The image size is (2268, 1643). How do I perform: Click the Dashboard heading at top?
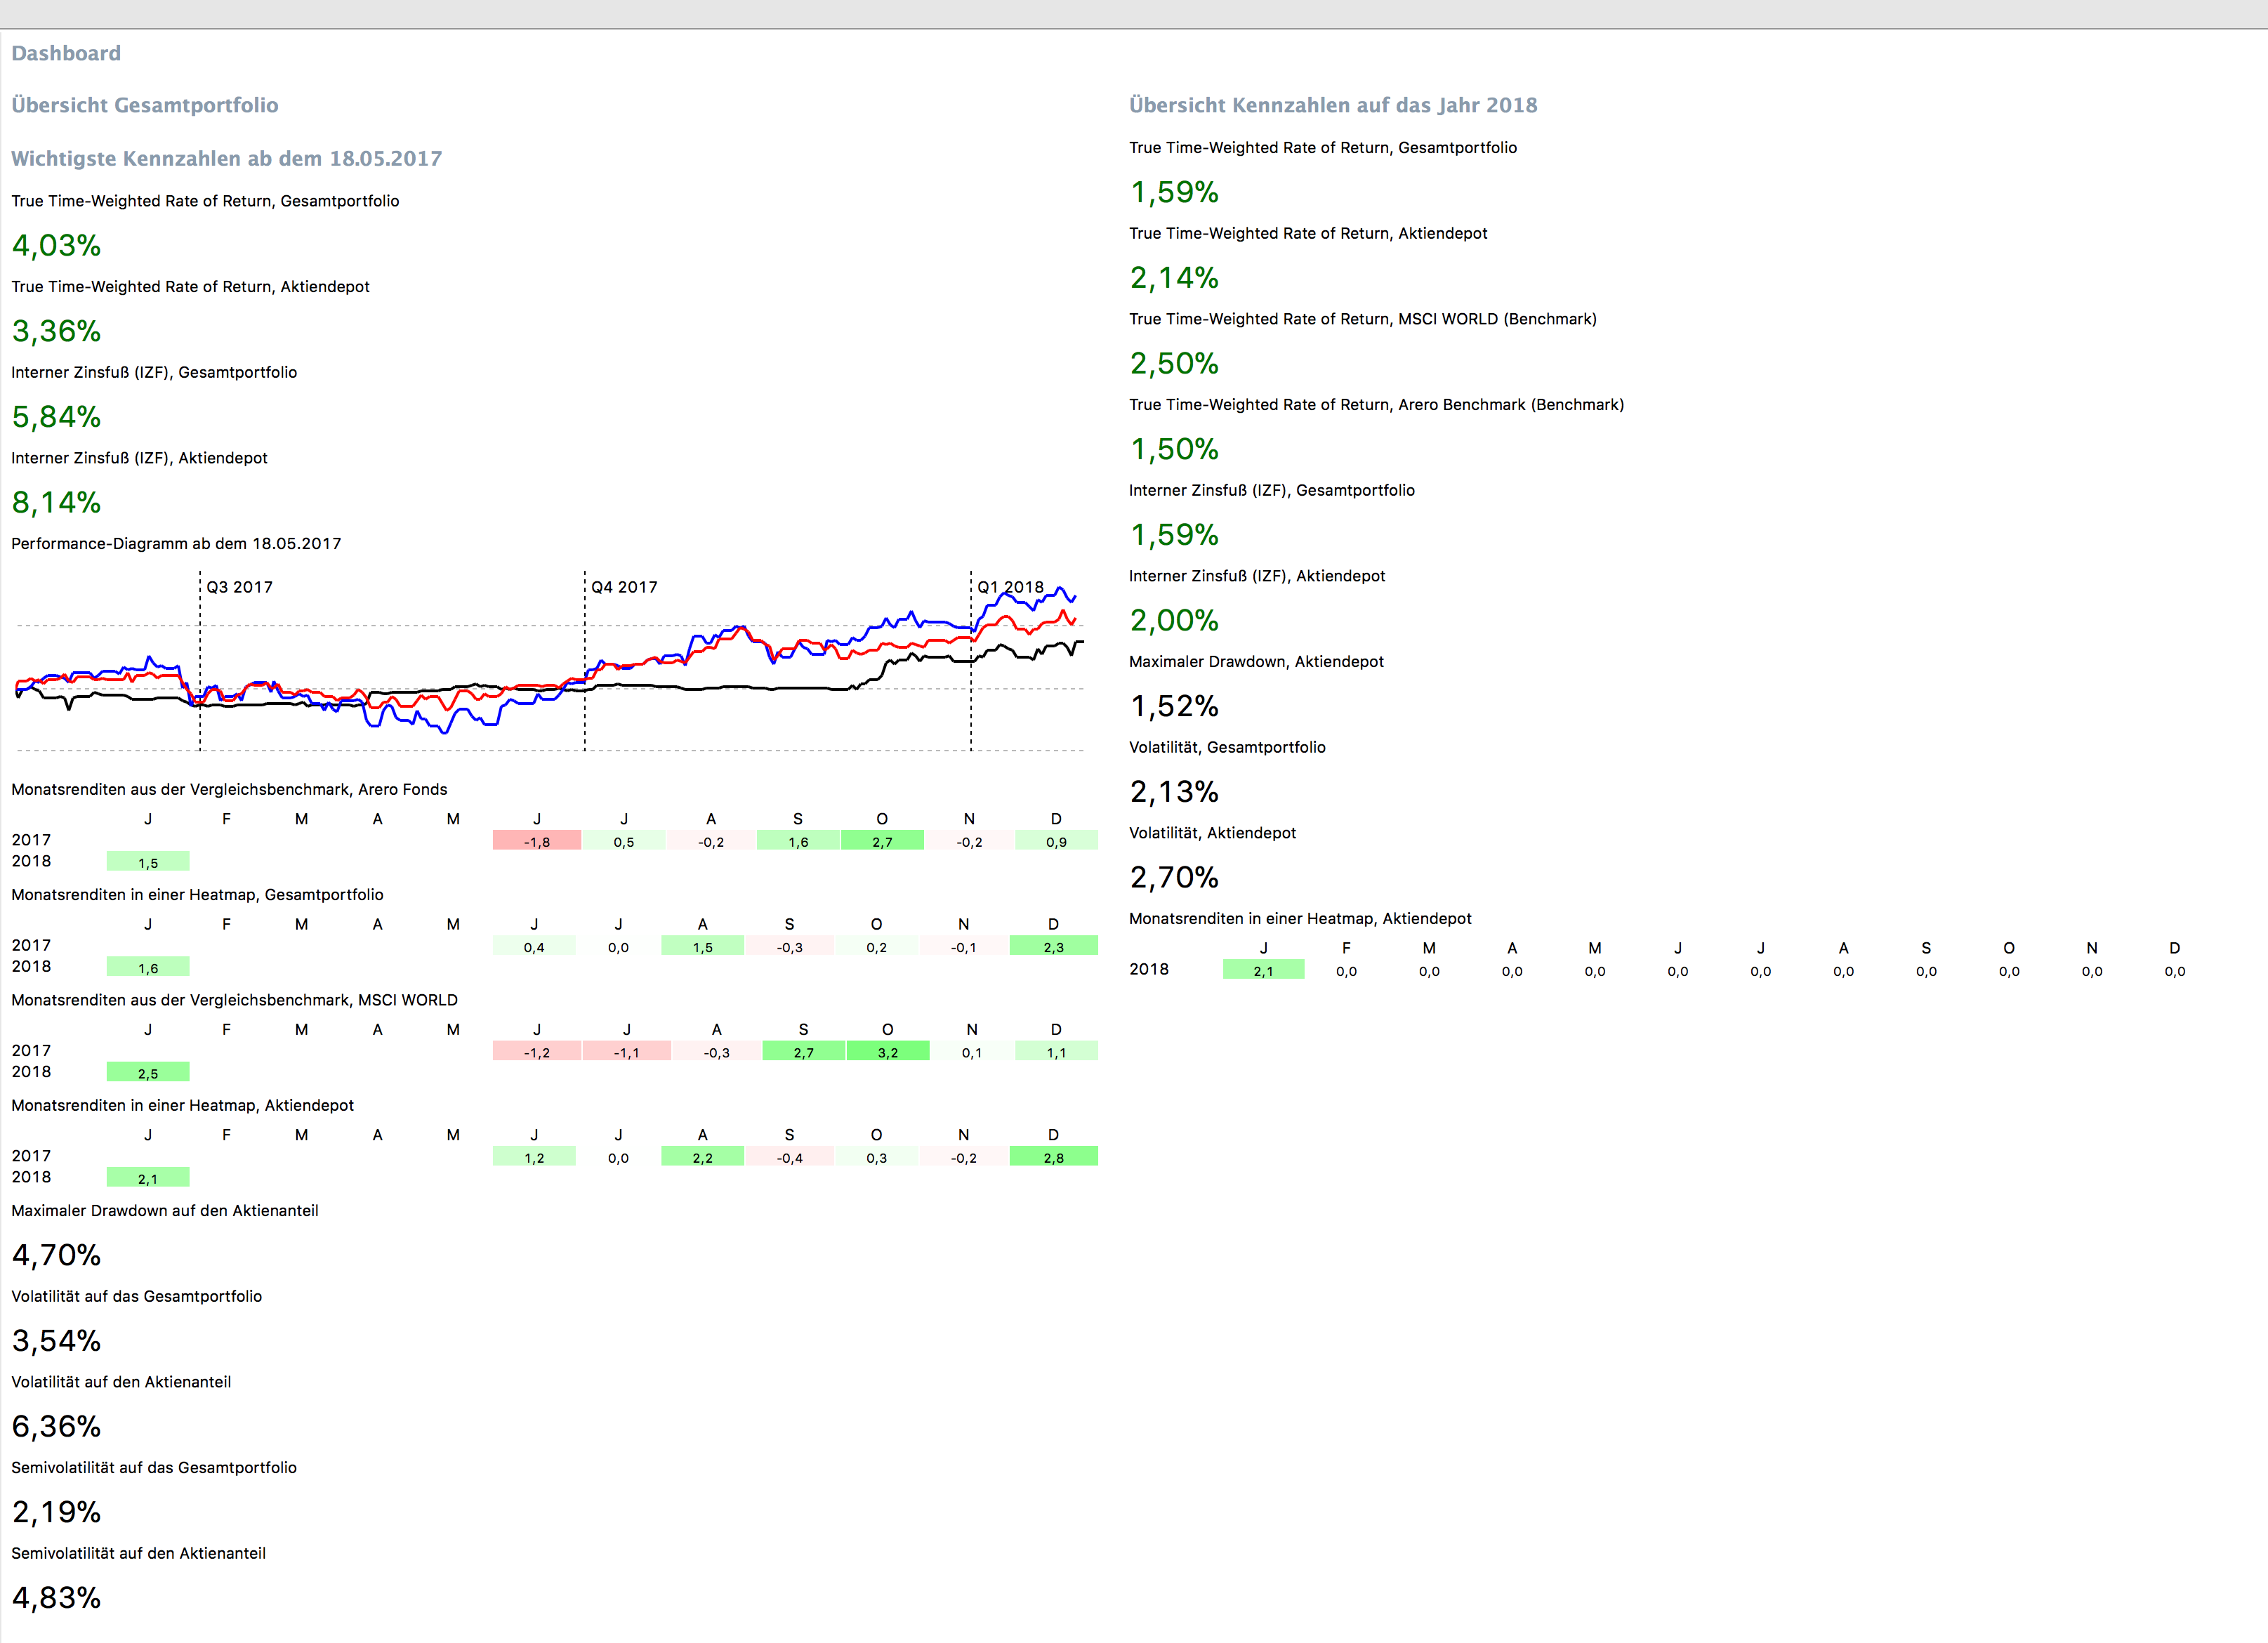pyautogui.click(x=66, y=54)
